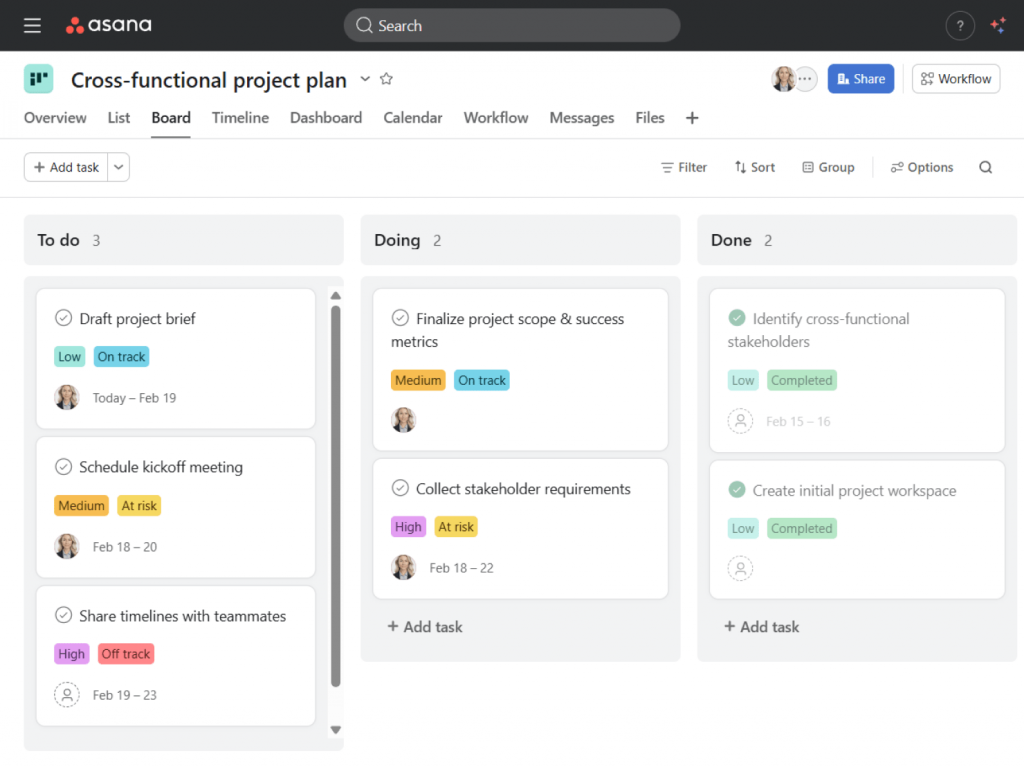Click the Asana logo

click(109, 26)
